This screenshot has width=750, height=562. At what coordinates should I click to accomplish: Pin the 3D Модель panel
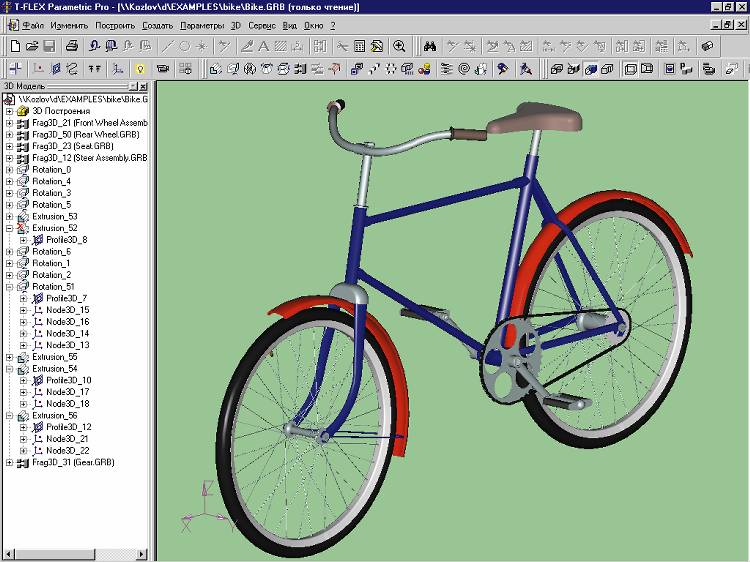tap(133, 87)
